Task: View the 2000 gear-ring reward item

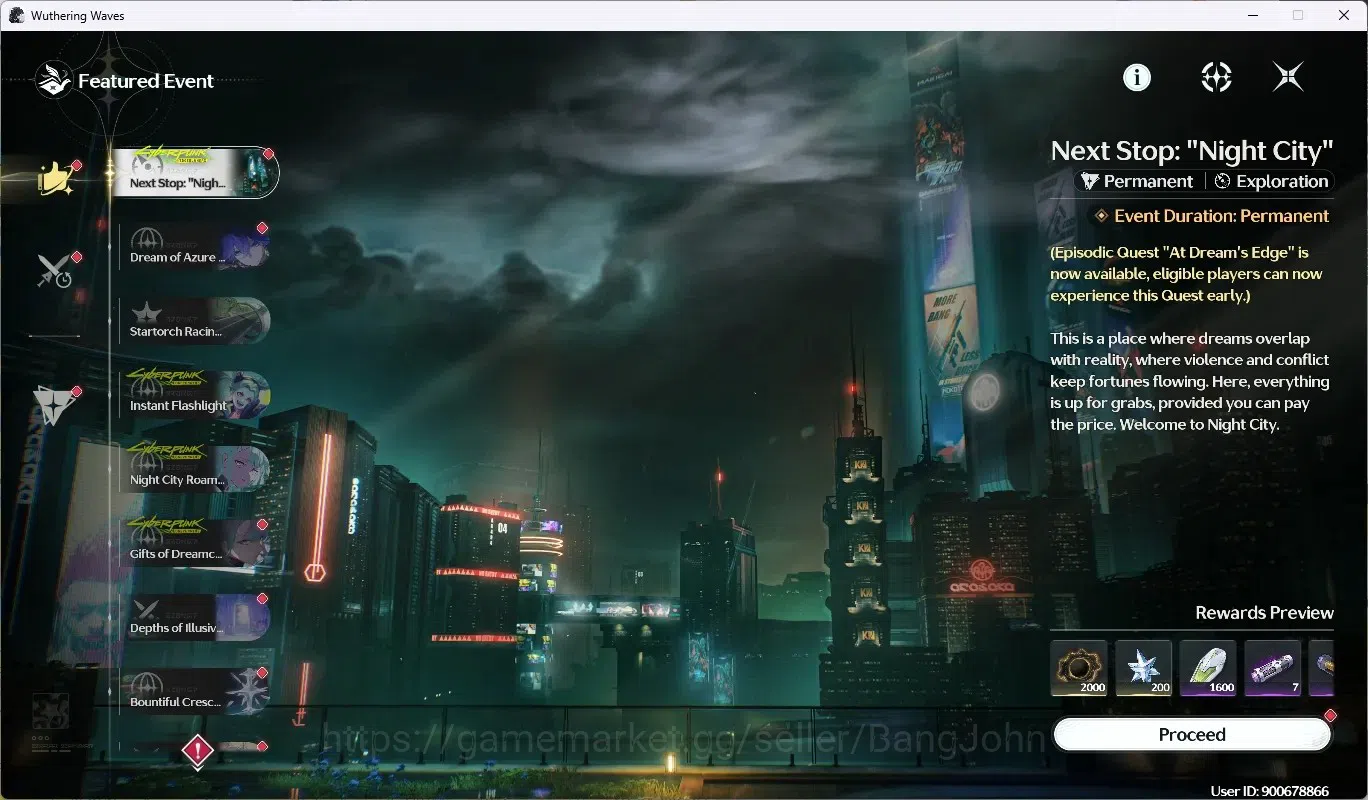Action: [x=1079, y=668]
